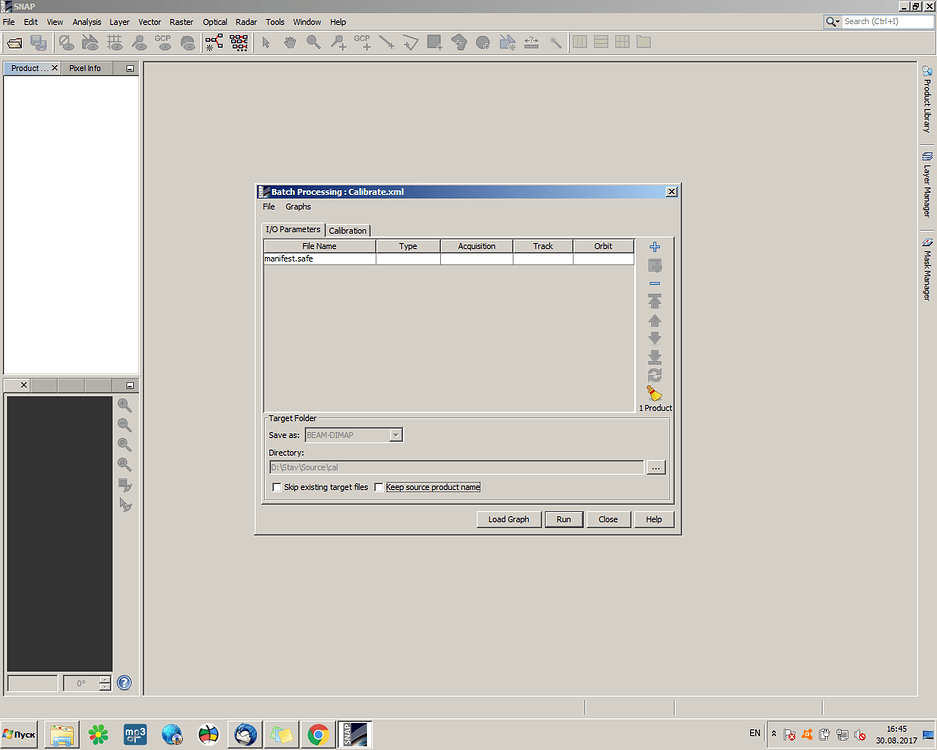This screenshot has height=750, width=937.
Task: Move product to top of list
Action: (x=655, y=301)
